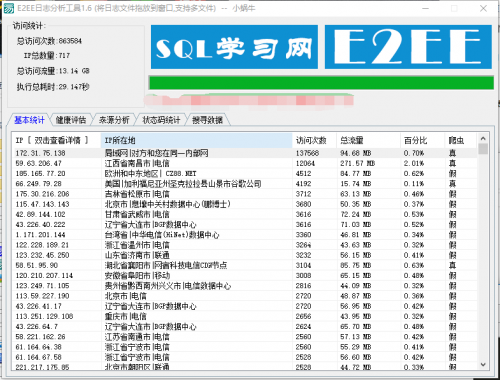Viewport: 500px width, 380px height.
Task: Click visit count 137568
Action: (x=307, y=153)
